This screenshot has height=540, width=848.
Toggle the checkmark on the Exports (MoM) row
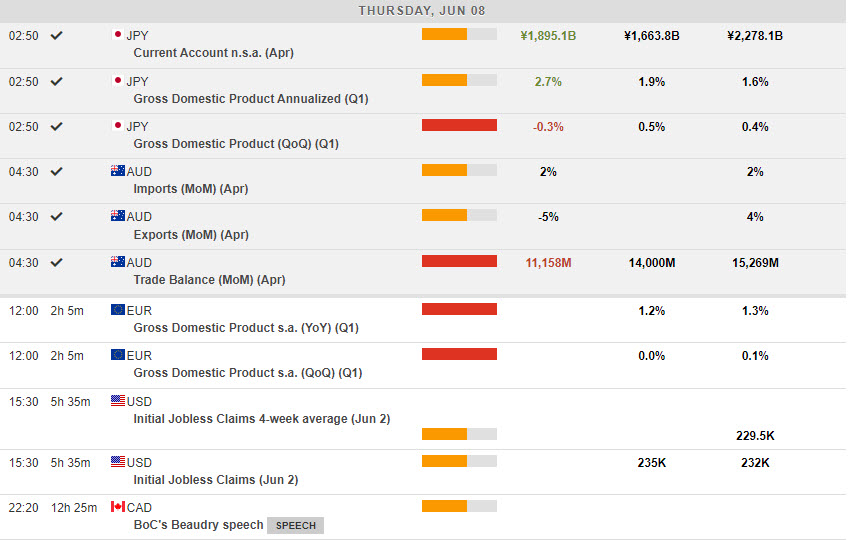click(x=57, y=216)
